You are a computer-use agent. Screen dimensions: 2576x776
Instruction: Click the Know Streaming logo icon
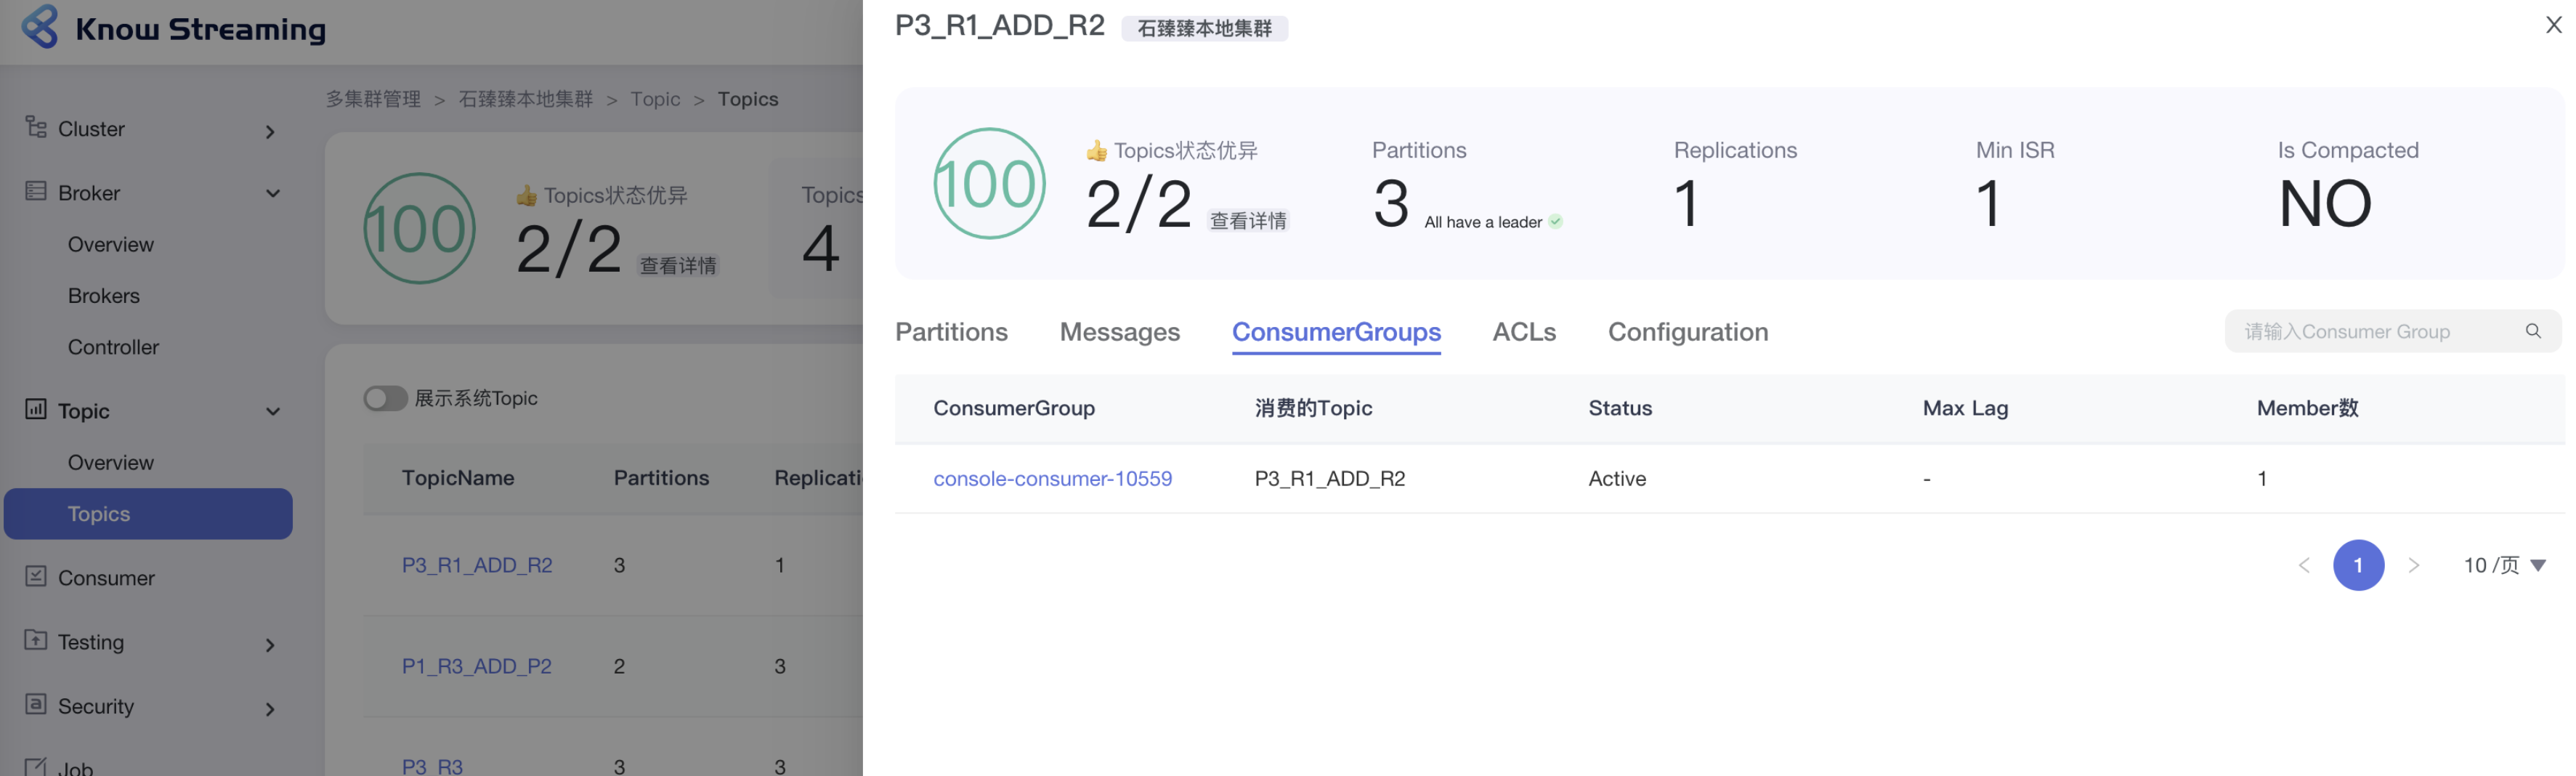pos(40,26)
